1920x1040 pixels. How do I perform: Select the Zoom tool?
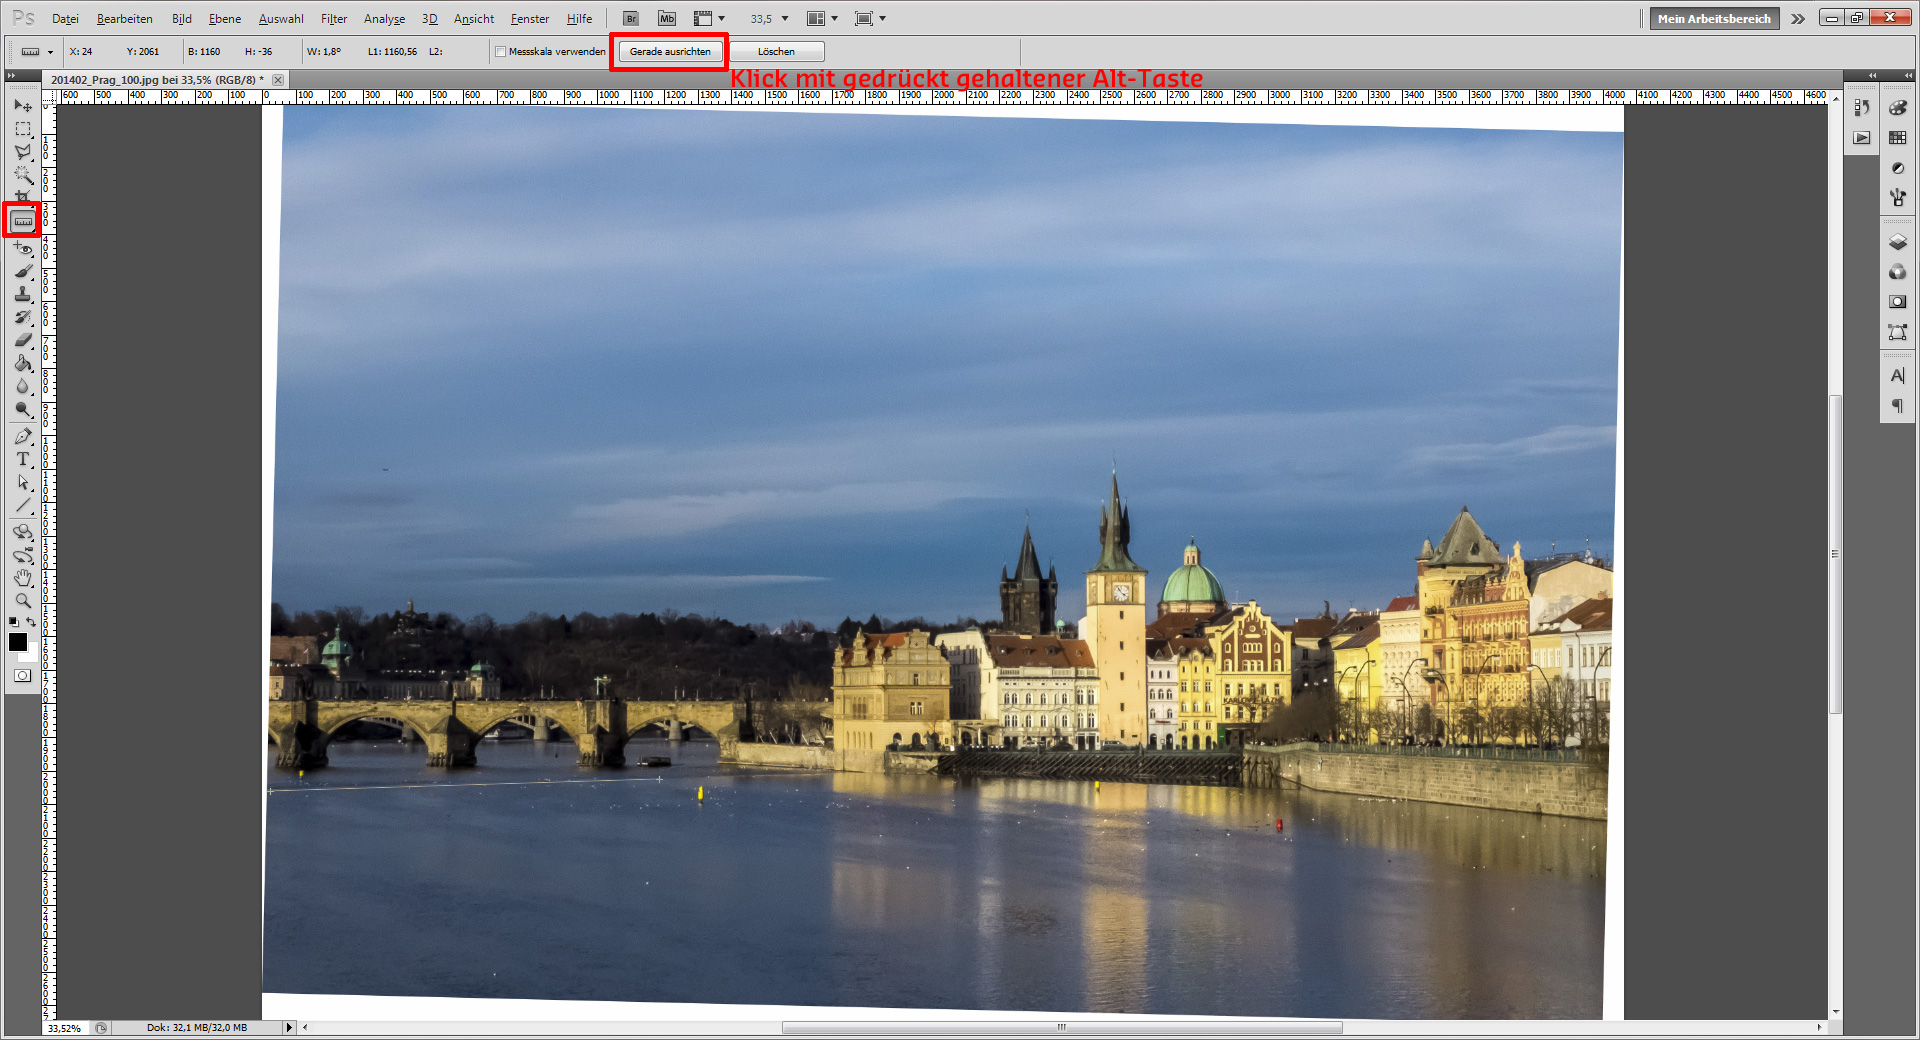[x=22, y=601]
